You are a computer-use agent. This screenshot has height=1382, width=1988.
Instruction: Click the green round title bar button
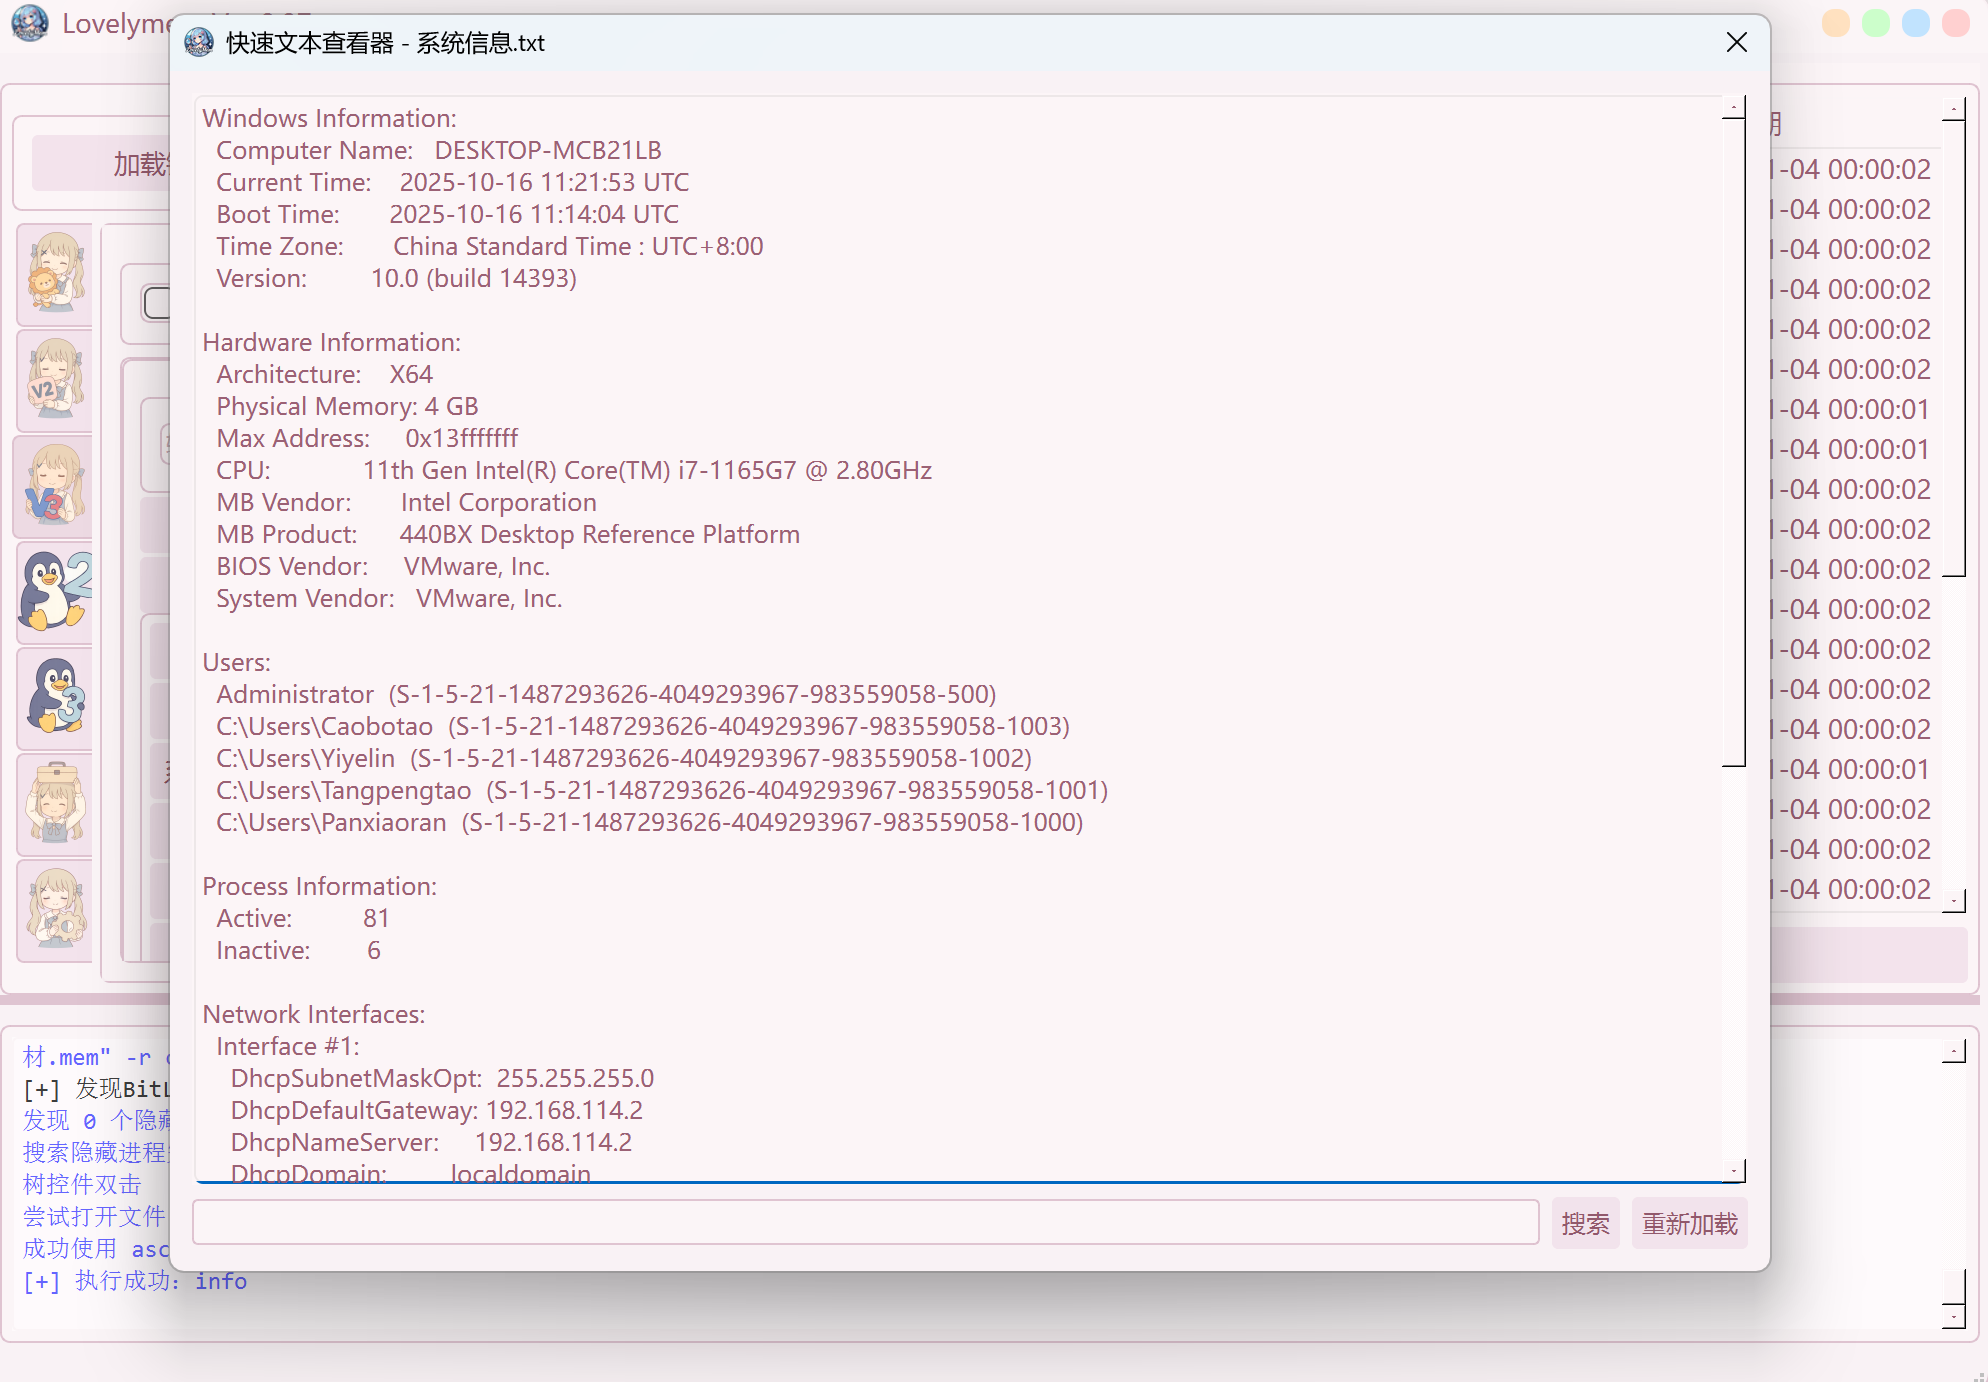pos(1876,23)
